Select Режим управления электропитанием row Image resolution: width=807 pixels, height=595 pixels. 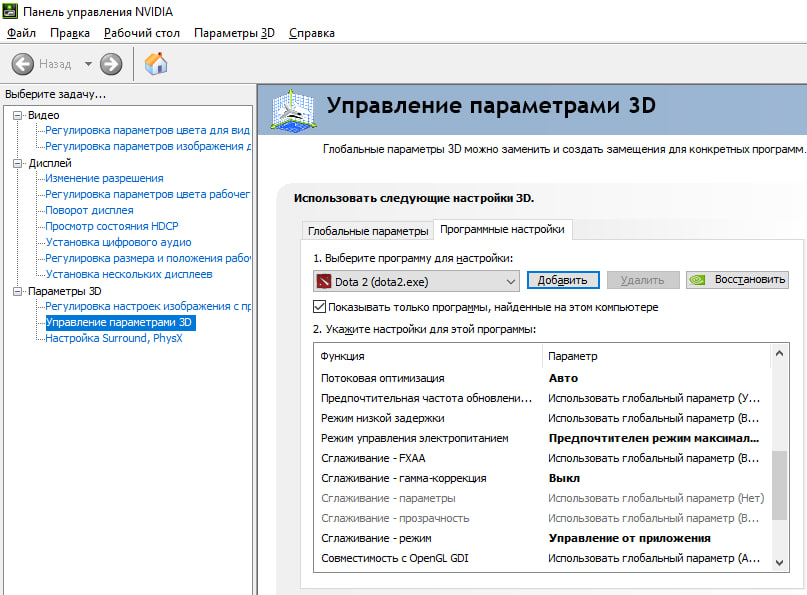542,439
